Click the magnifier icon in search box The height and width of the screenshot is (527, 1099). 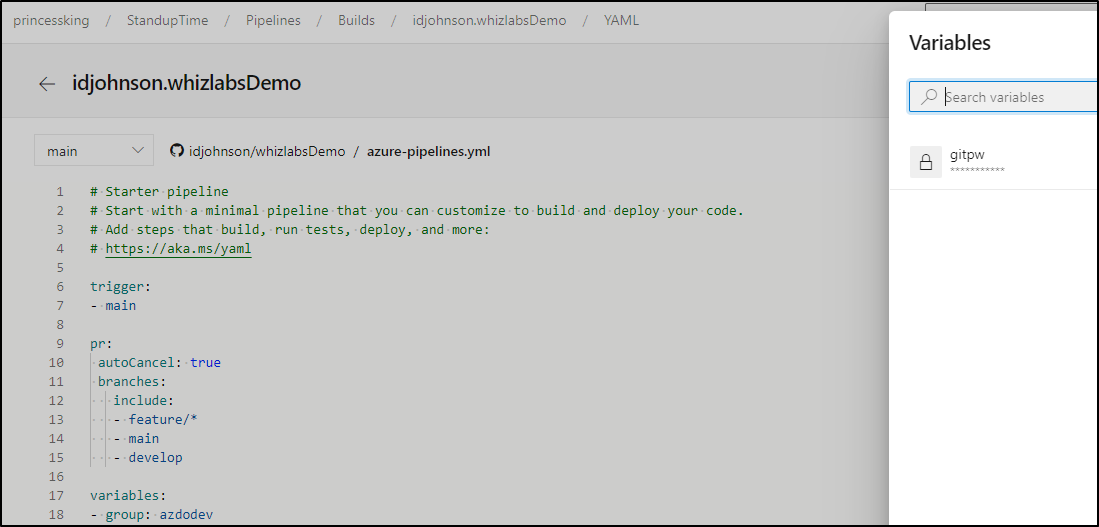[x=929, y=97]
